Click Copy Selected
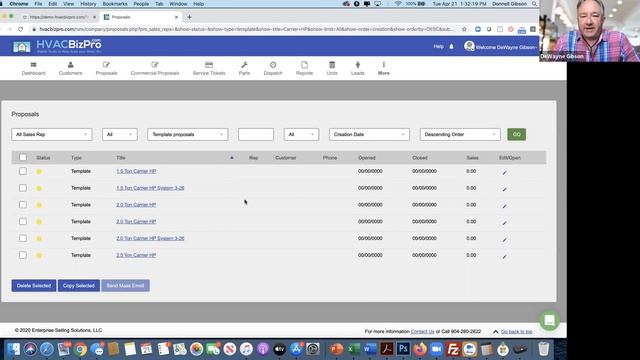 tap(79, 286)
